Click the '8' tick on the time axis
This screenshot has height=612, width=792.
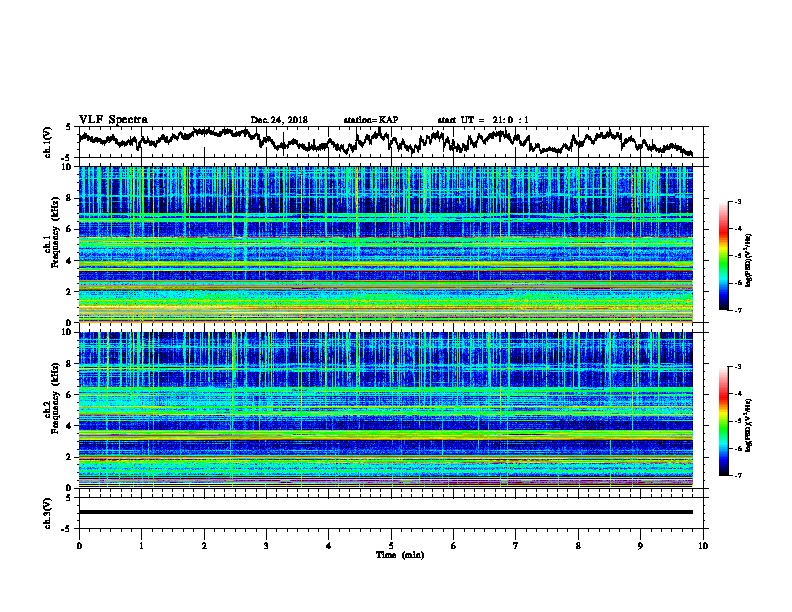(578, 546)
